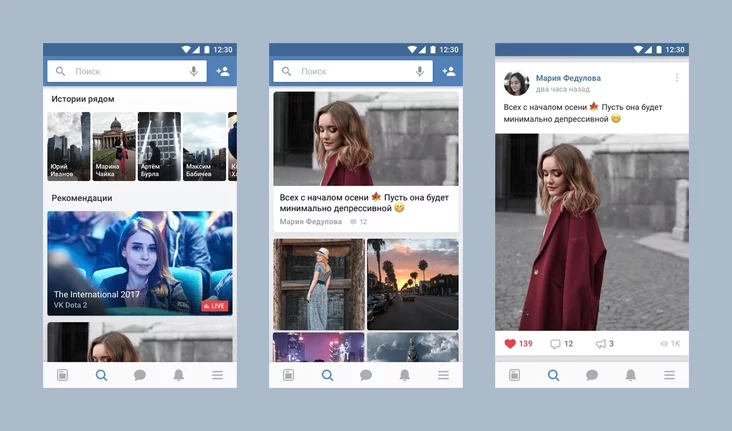The width and height of the screenshot is (732, 431).
Task: Open the sunset palm trees photo
Action: [412, 283]
